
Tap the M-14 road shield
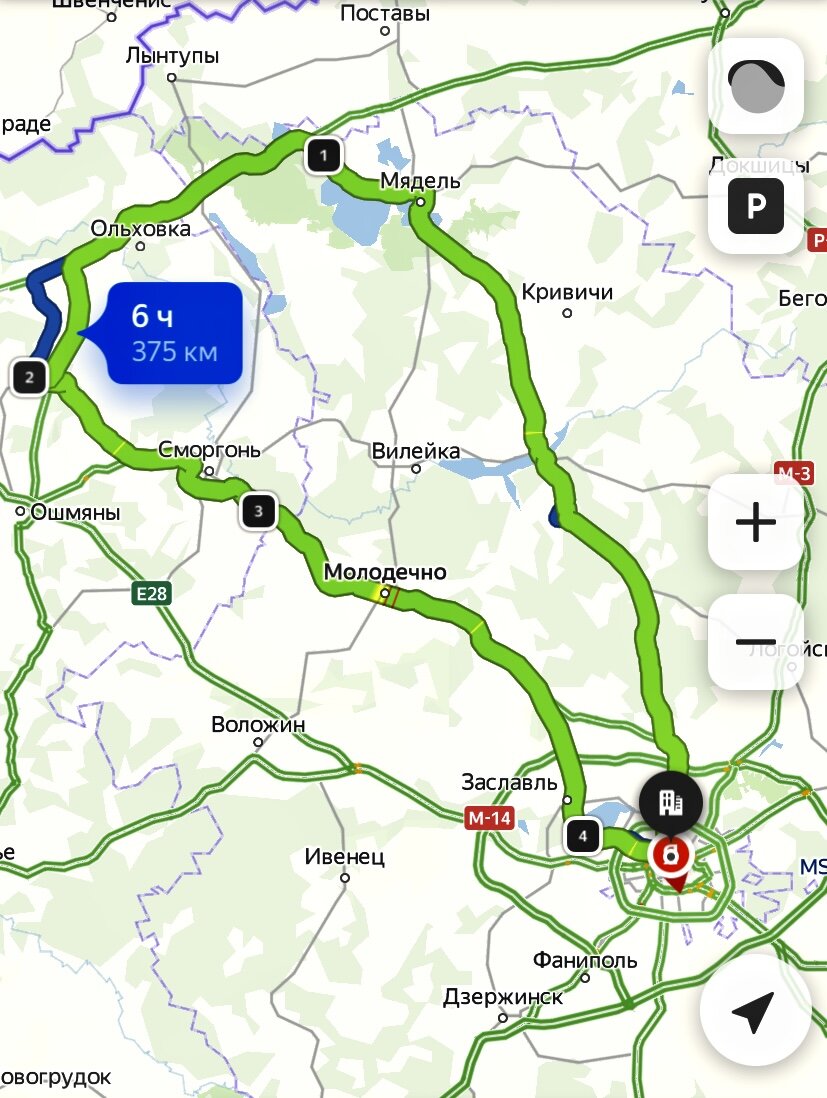pyautogui.click(x=489, y=816)
